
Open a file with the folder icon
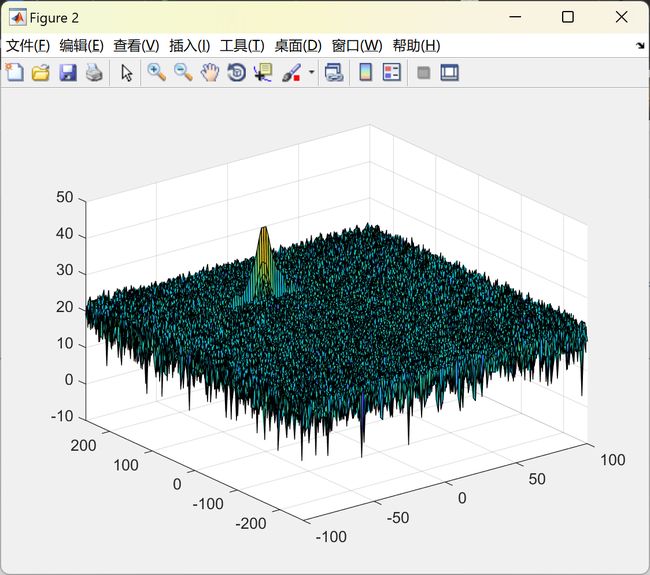click(x=41, y=73)
